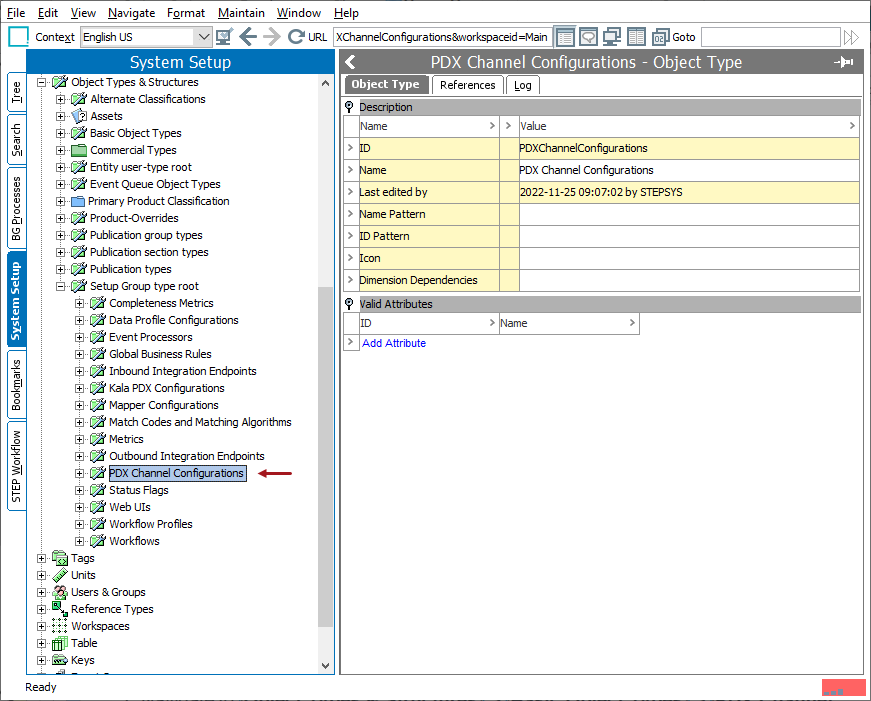
Task: Open the Maintain menu
Action: pos(241,13)
